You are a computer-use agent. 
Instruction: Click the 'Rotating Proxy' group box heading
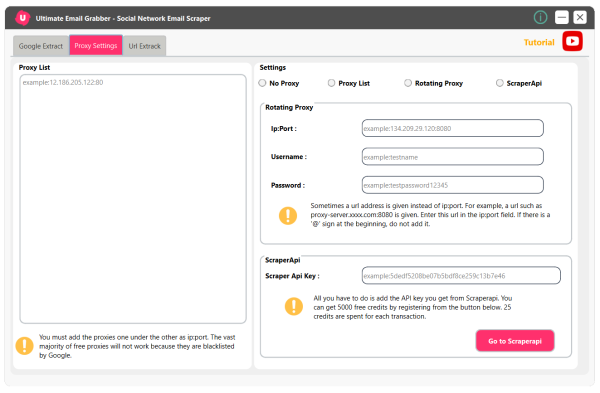(x=289, y=108)
